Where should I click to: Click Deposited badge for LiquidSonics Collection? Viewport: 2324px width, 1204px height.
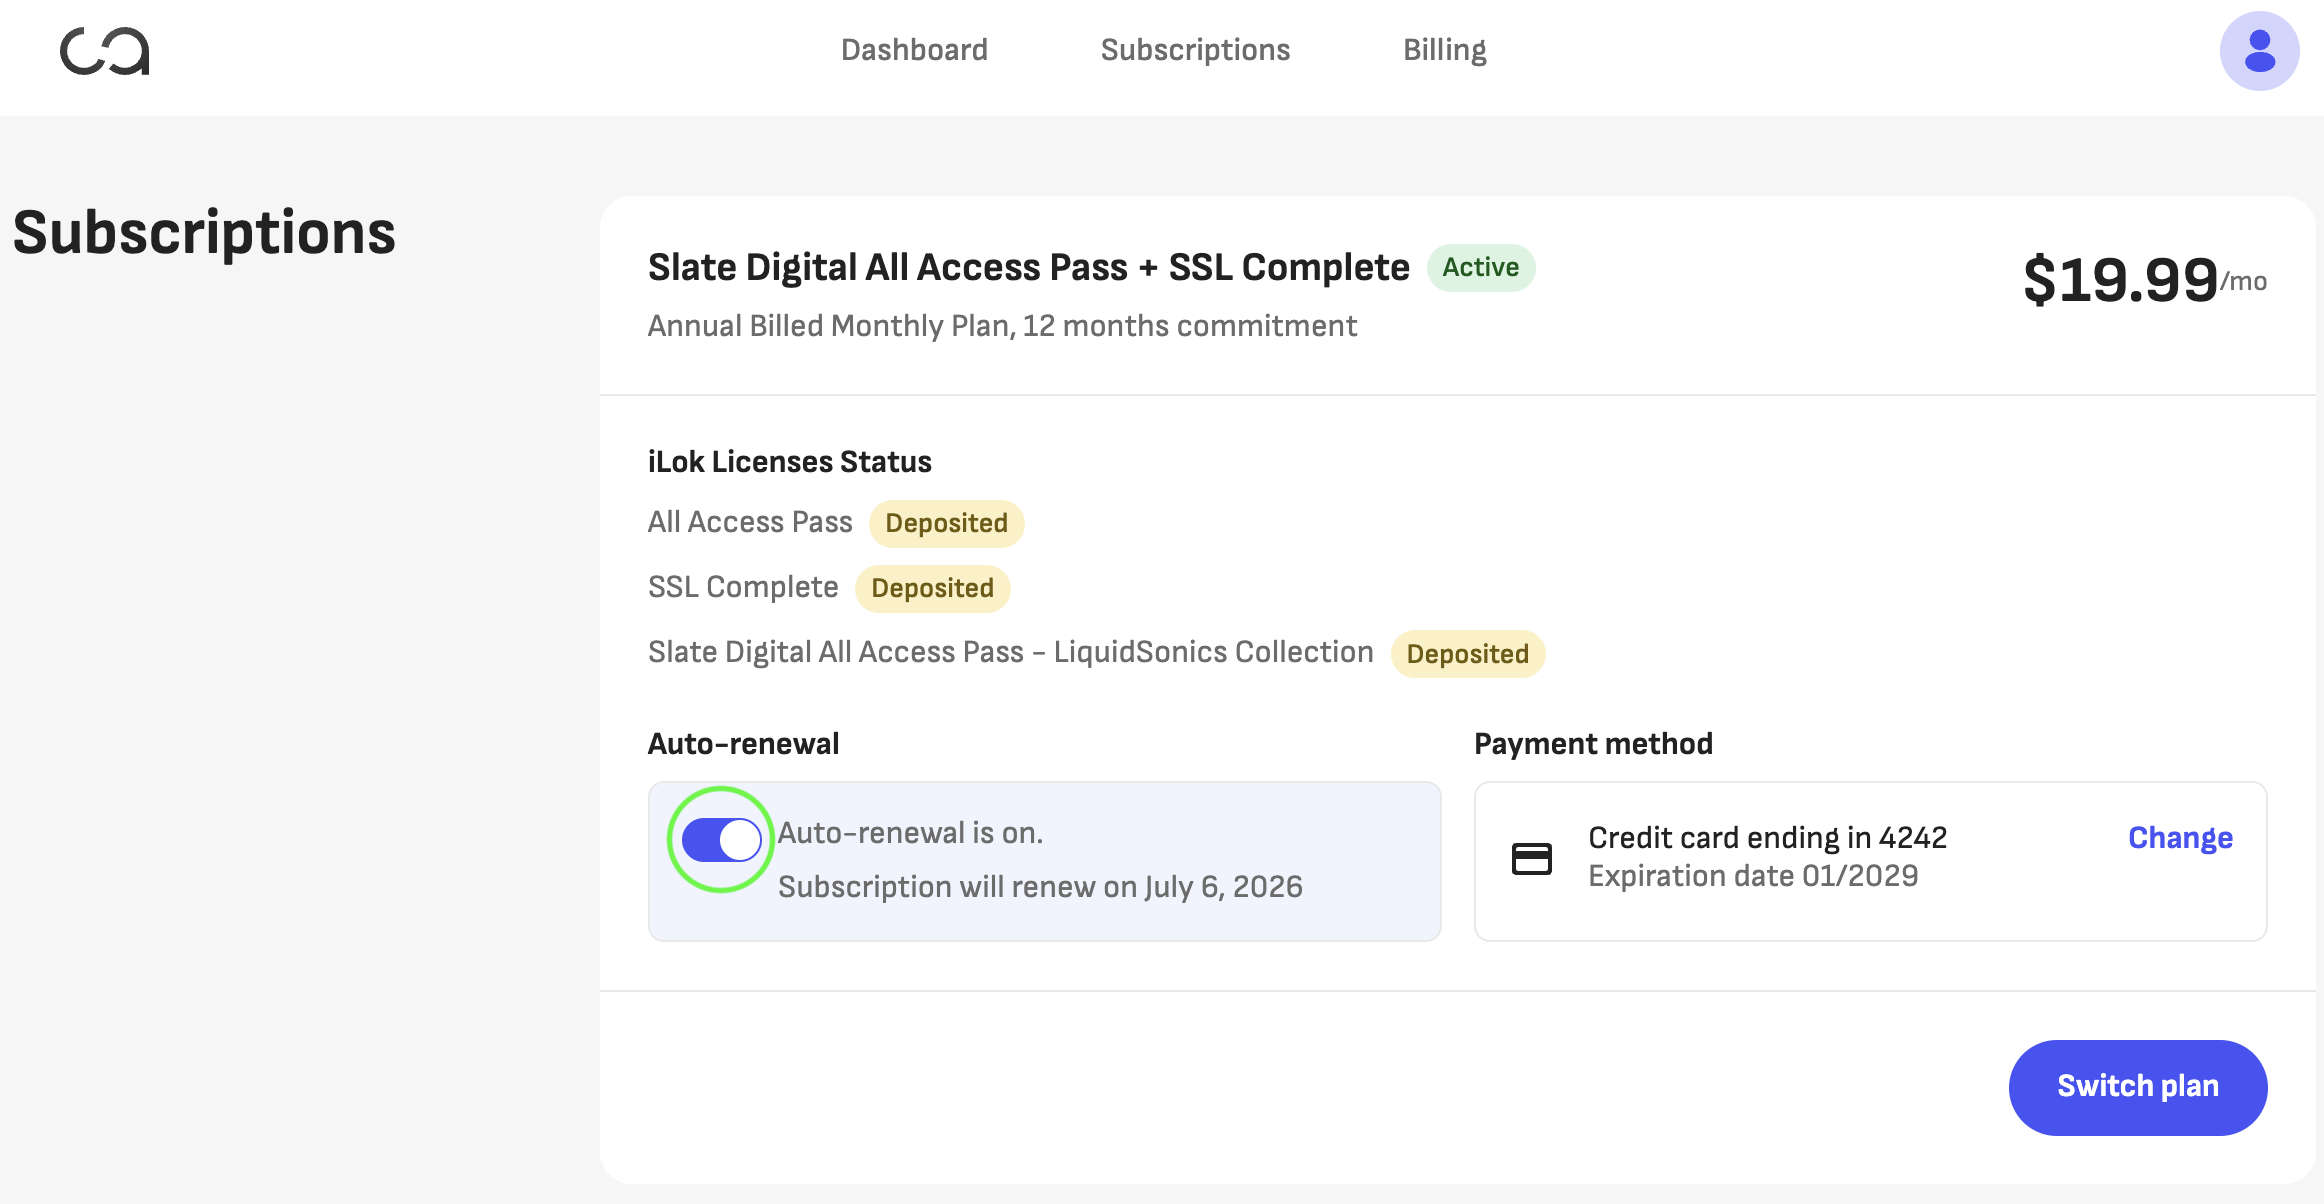pos(1467,654)
